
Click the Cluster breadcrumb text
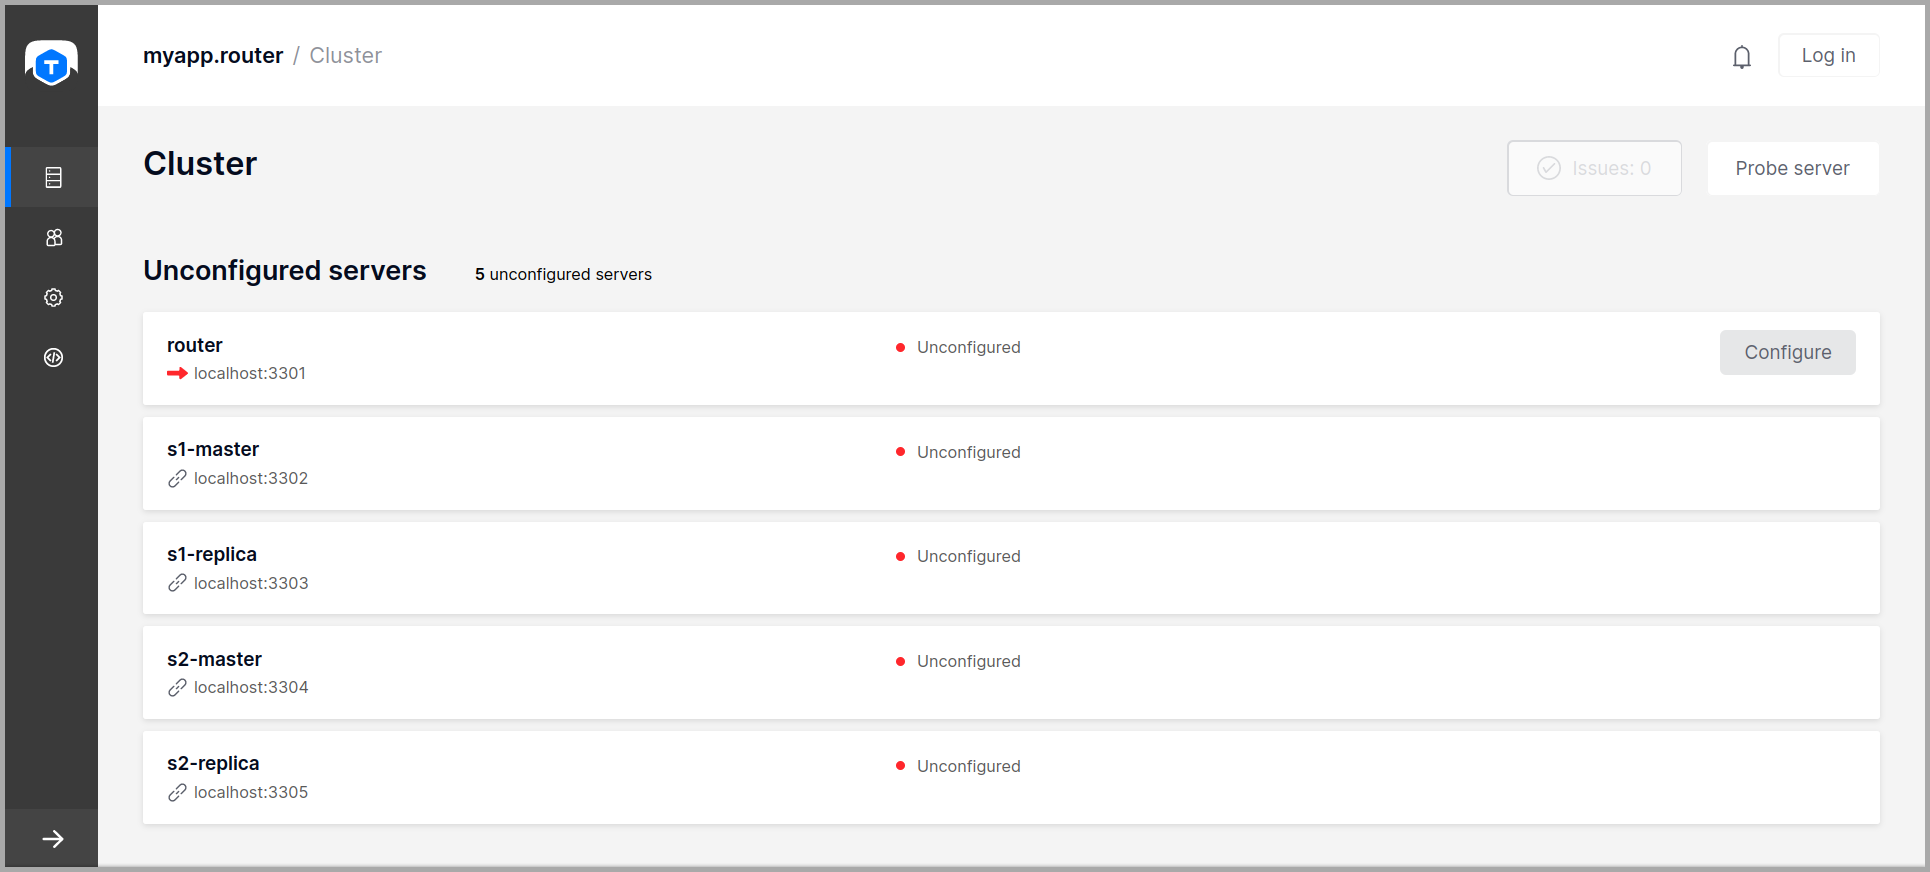click(345, 55)
